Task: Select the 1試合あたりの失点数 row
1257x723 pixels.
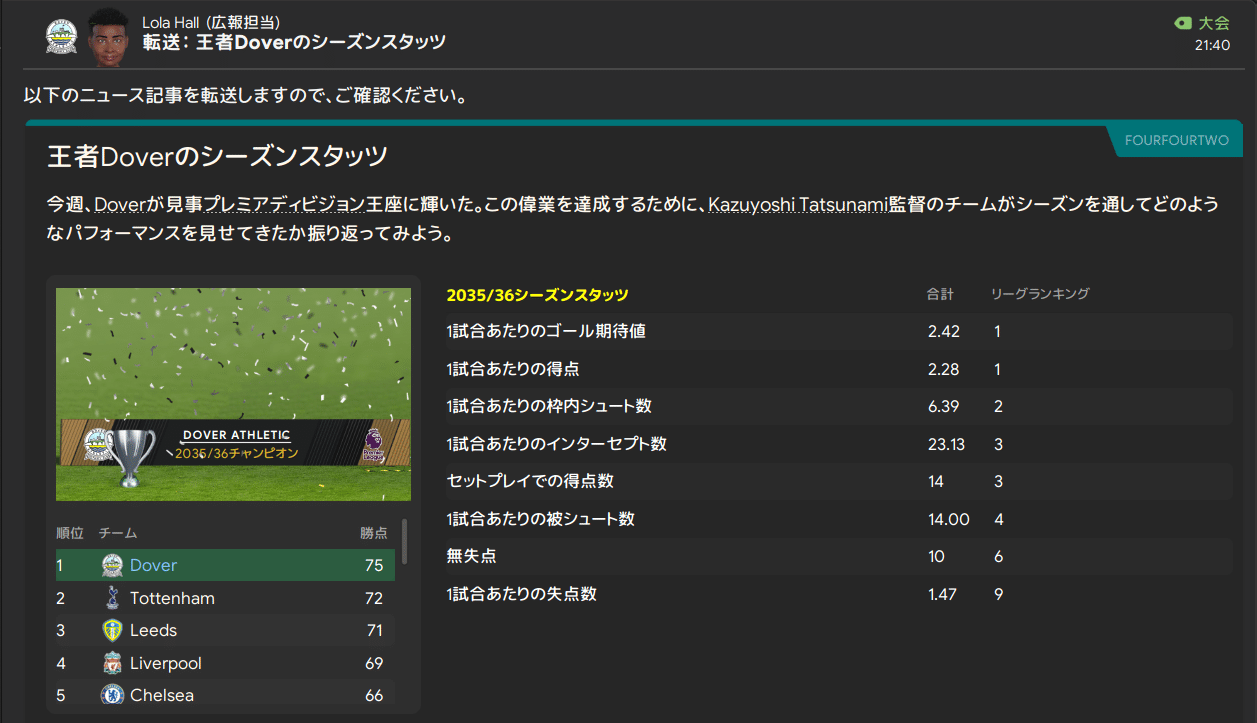Action: 838,594
